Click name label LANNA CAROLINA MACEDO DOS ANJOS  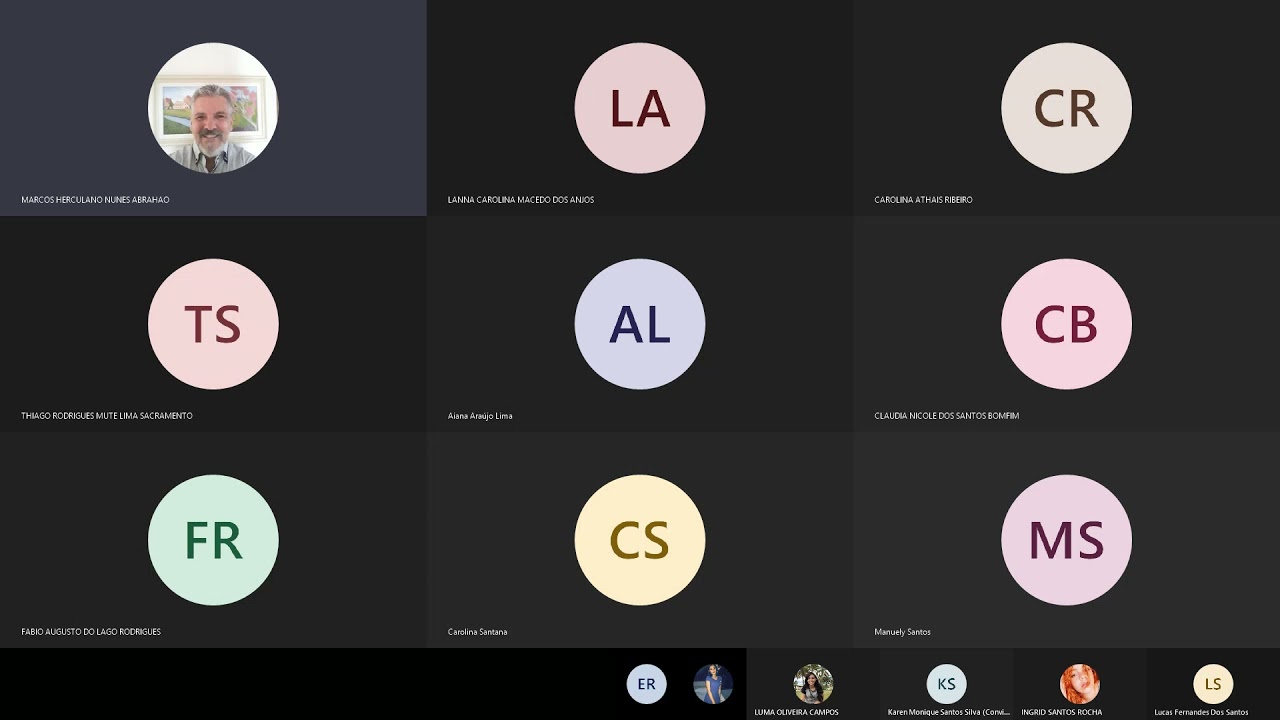(x=521, y=200)
